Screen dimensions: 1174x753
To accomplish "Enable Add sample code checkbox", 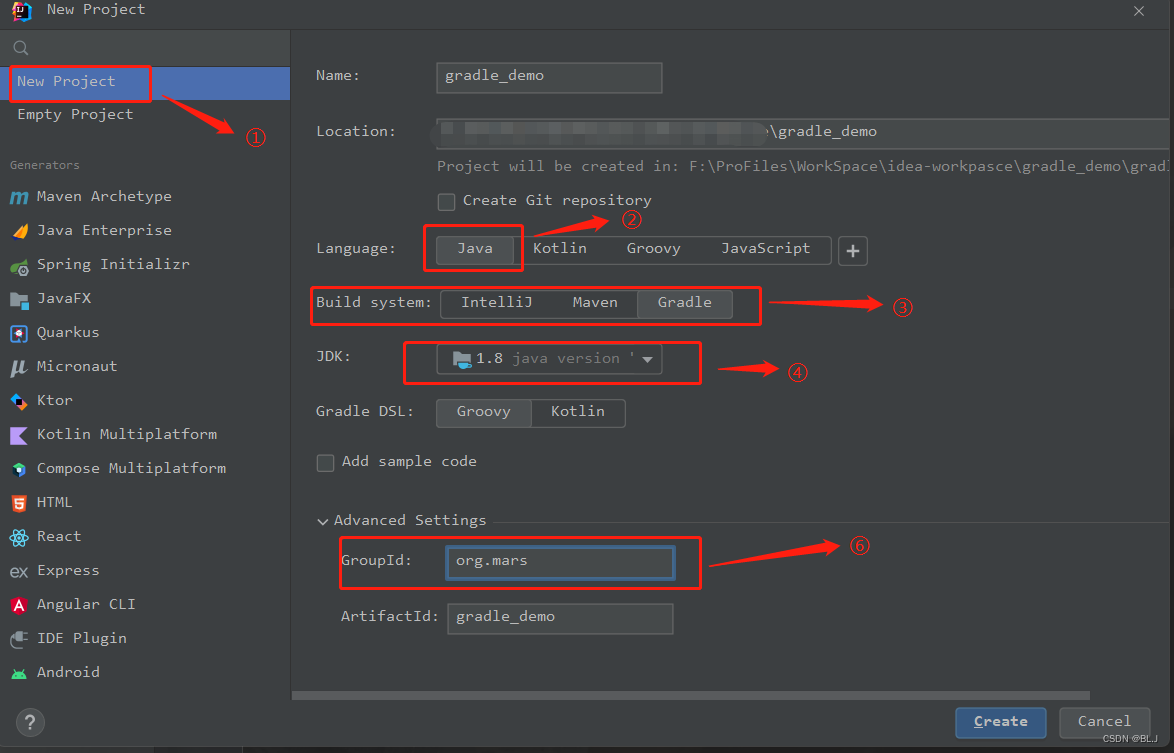I will click(x=325, y=463).
